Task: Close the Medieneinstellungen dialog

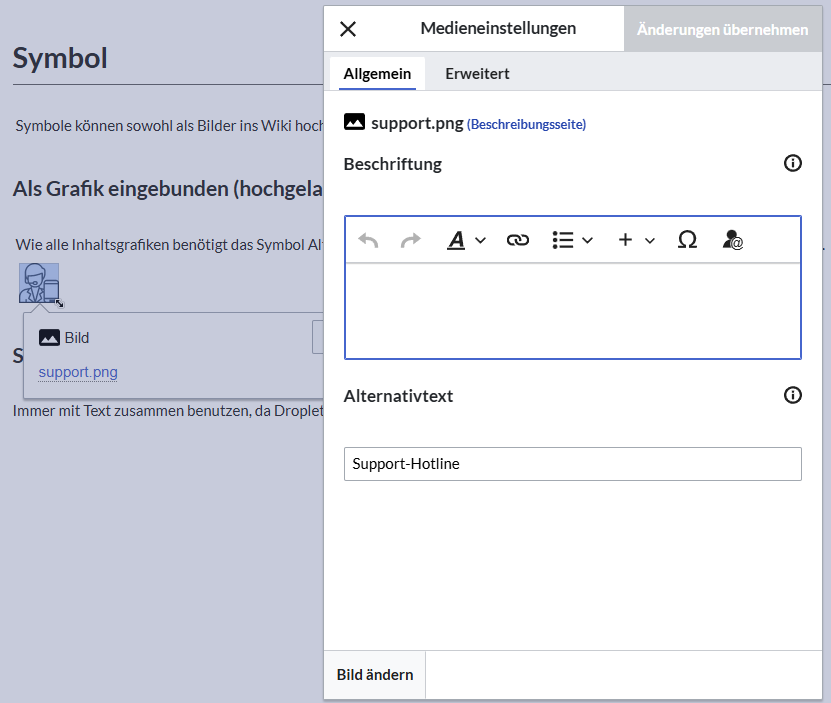Action: [x=348, y=29]
